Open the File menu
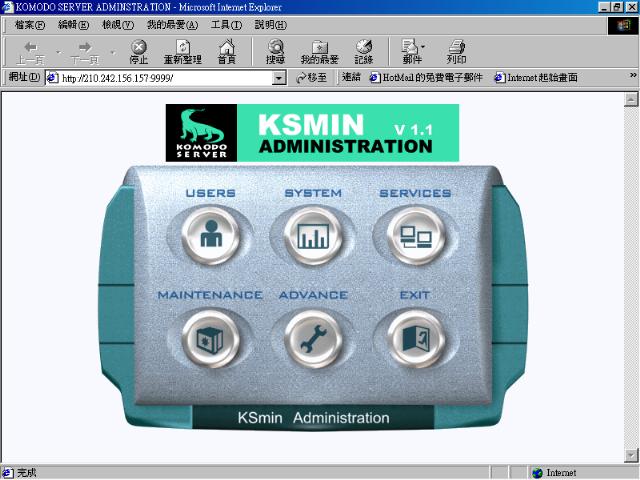 point(32,24)
